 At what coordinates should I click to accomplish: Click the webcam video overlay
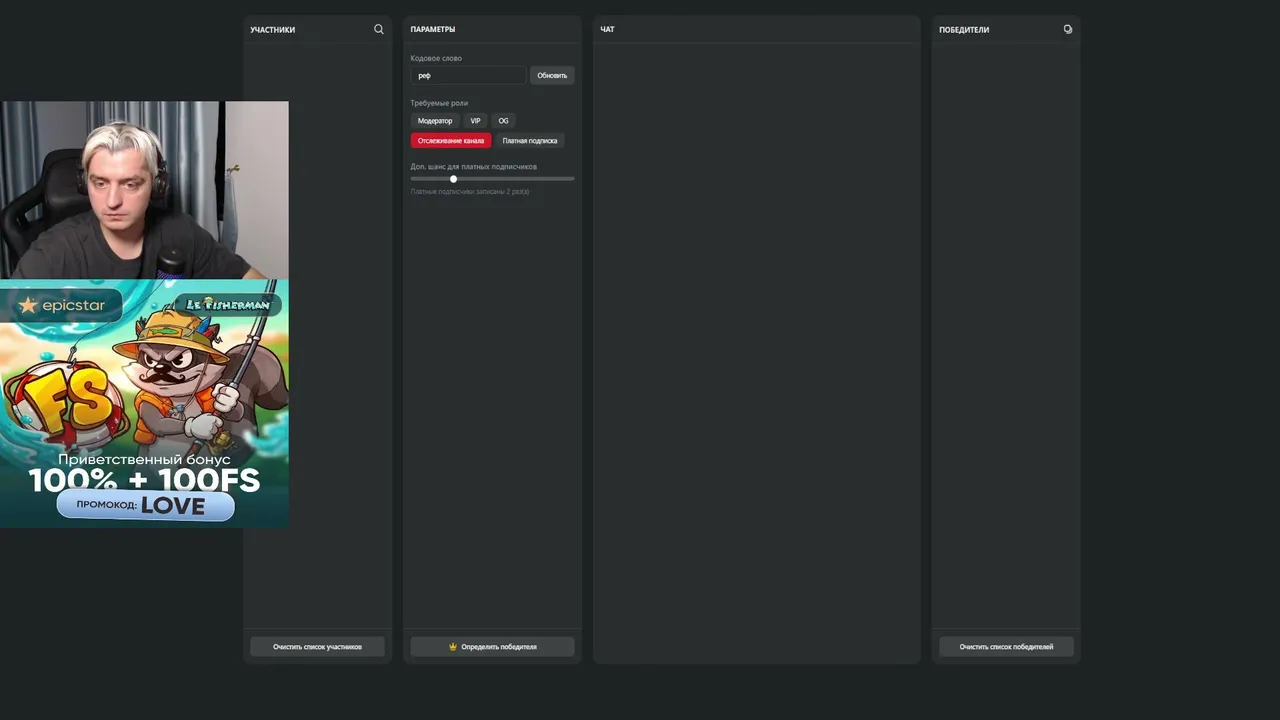click(x=144, y=190)
